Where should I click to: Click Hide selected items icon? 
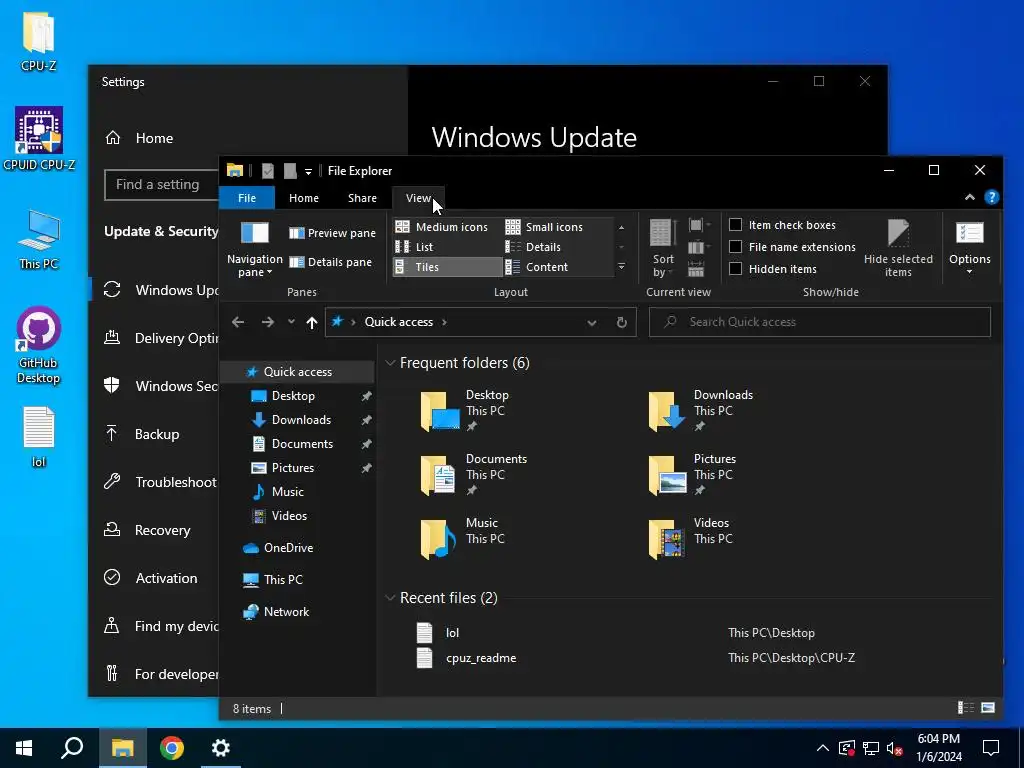tap(898, 249)
